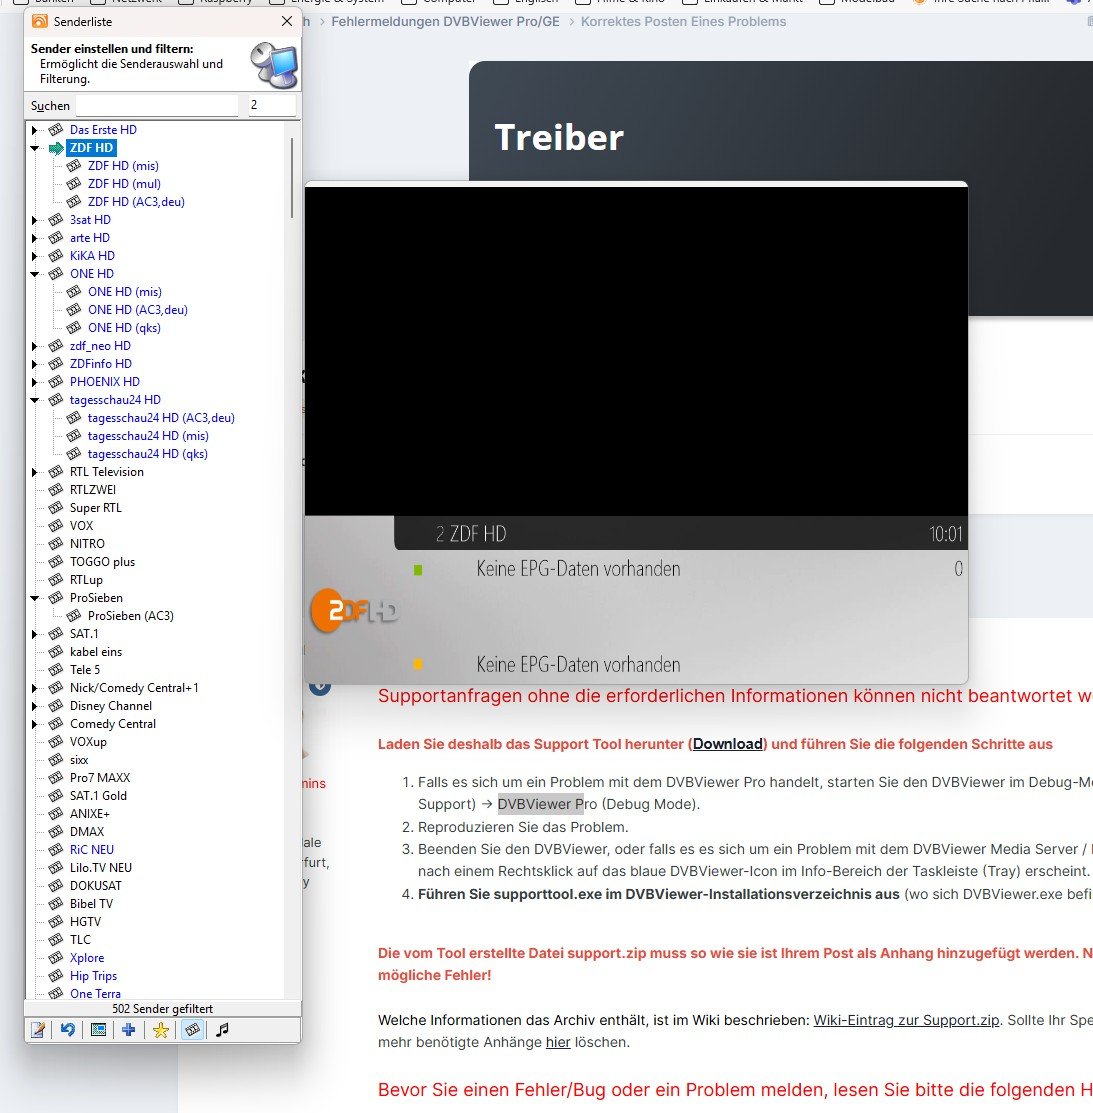1093x1113 pixels.
Task: Select the Pro7 MAXX channel
Action: coord(100,777)
